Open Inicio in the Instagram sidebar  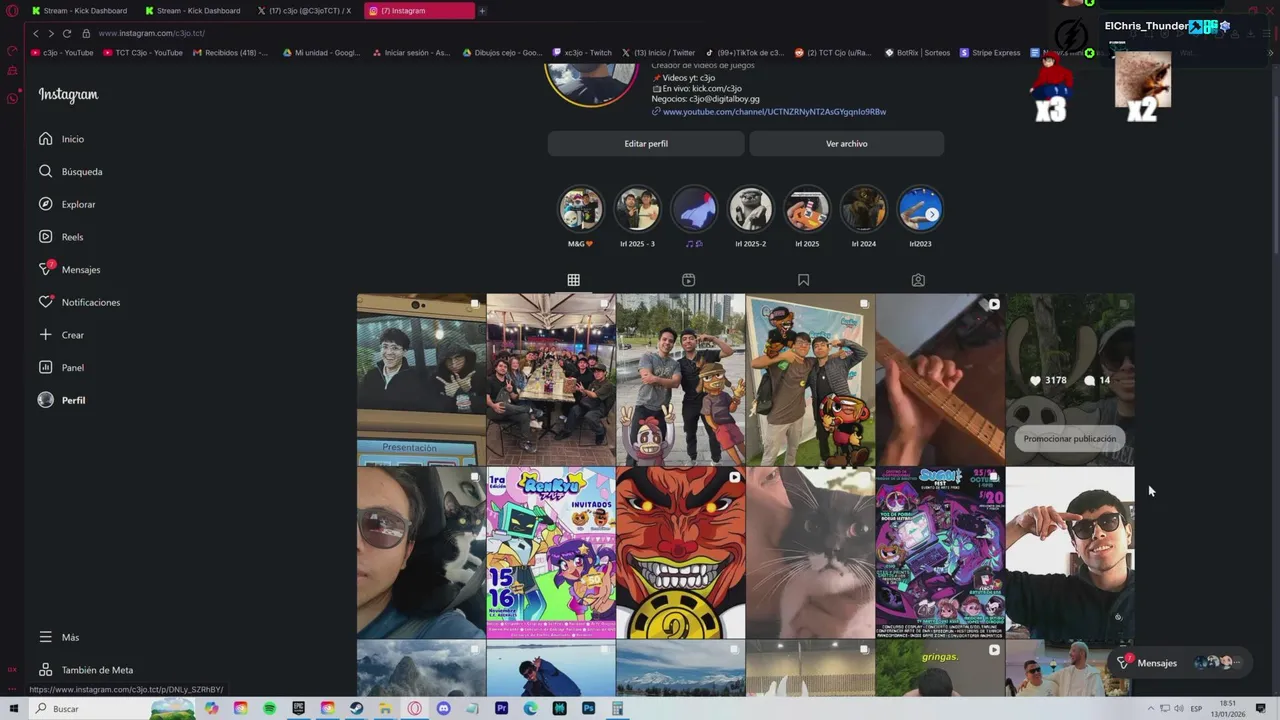[x=62, y=139]
